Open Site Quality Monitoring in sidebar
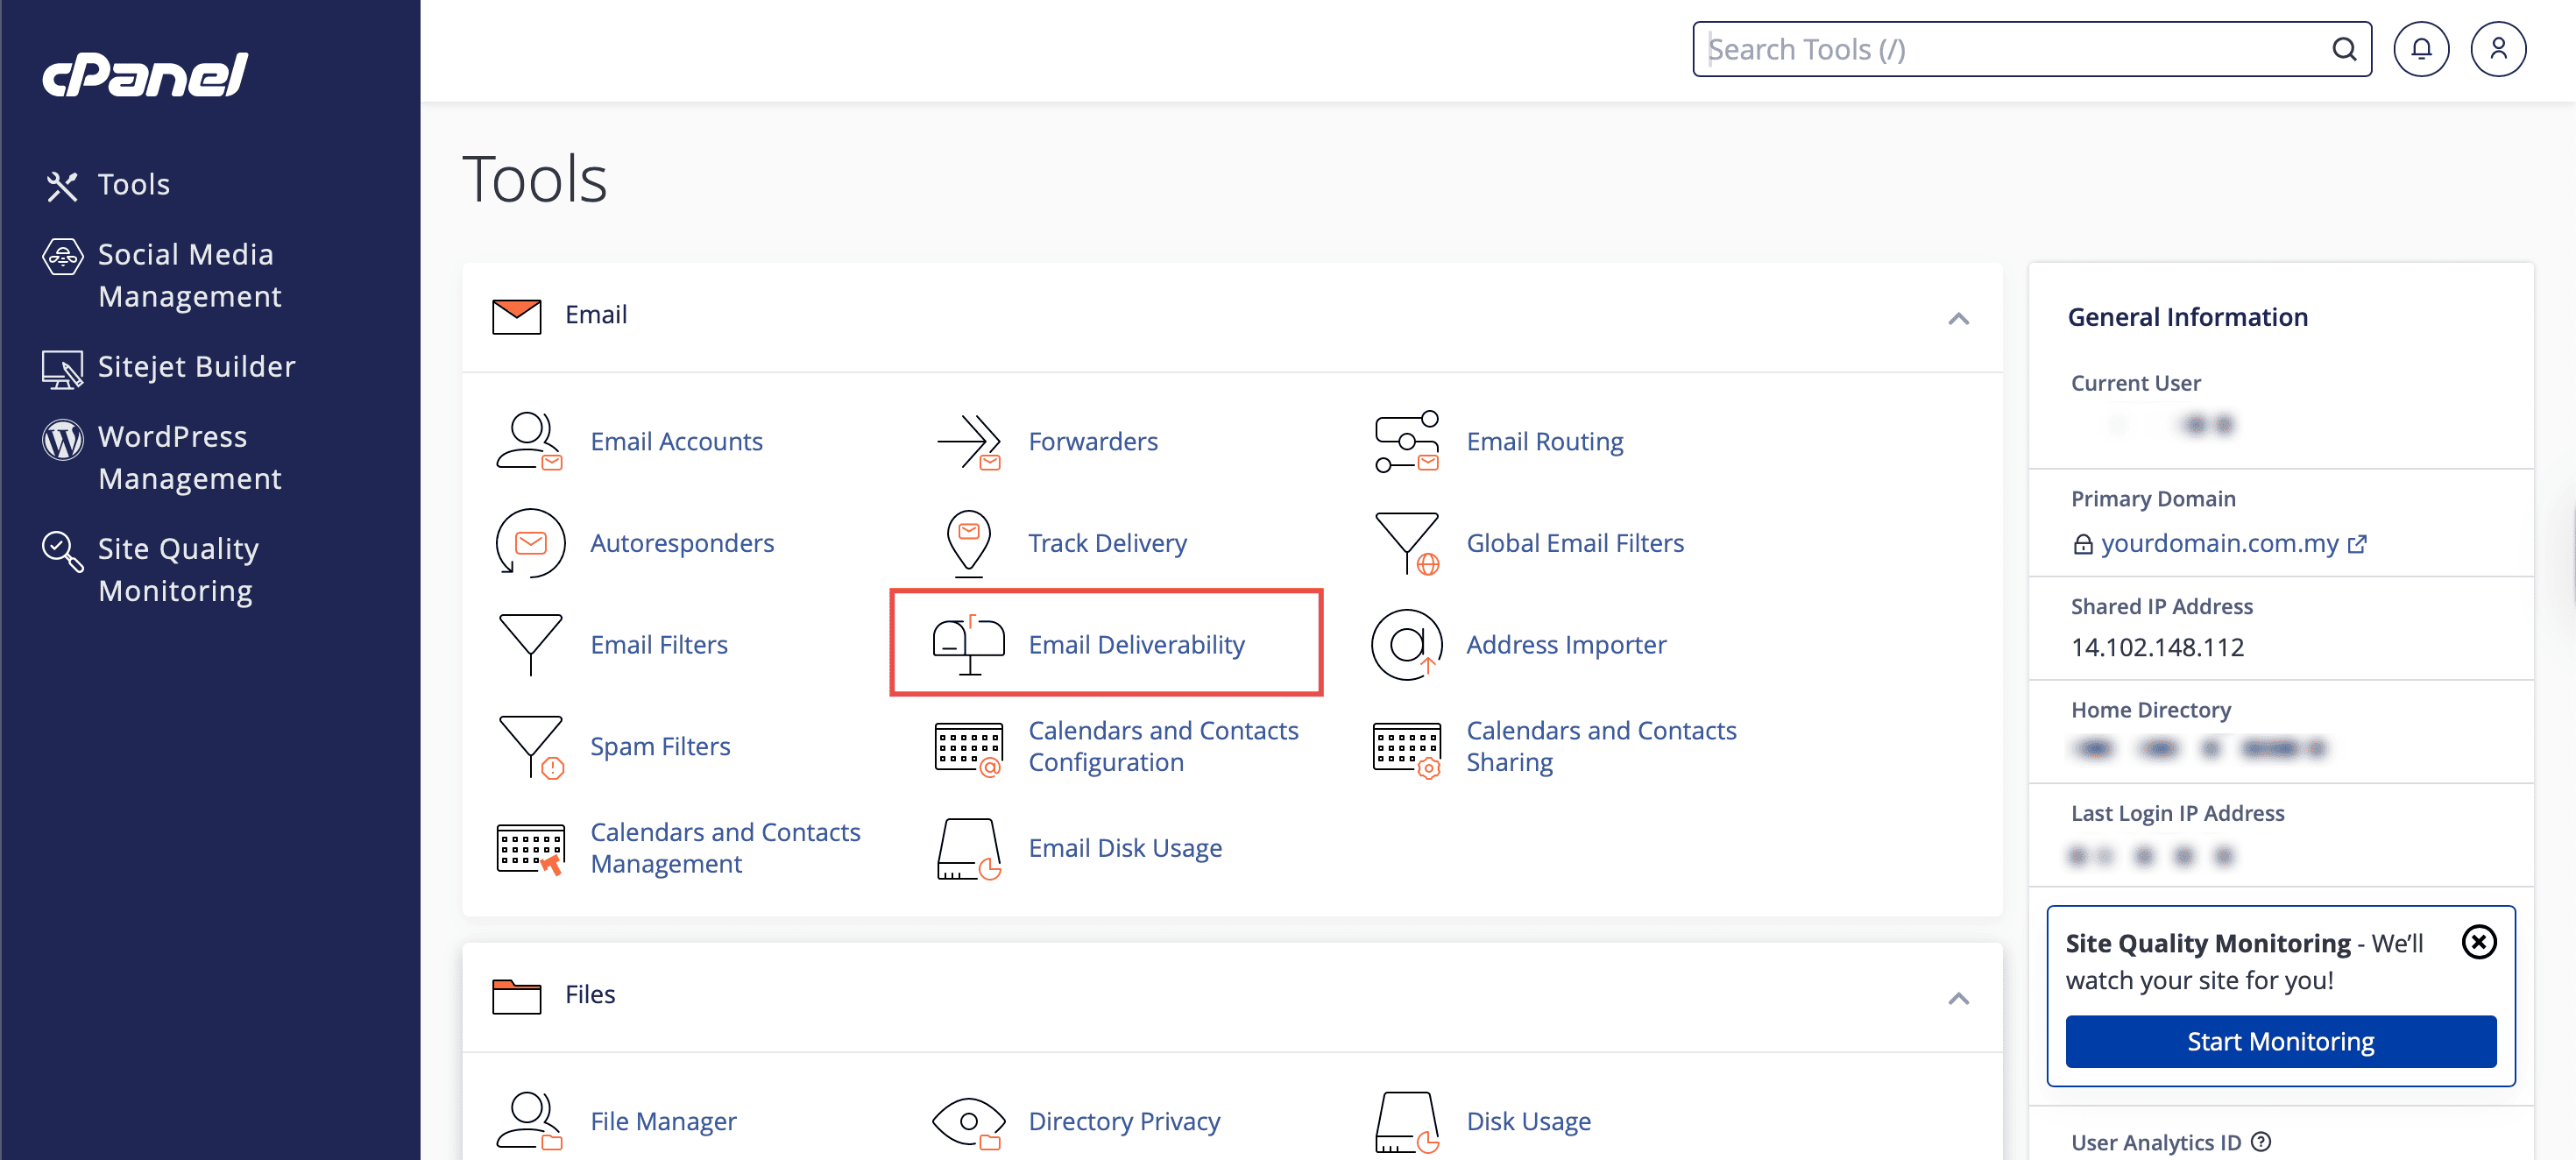The height and width of the screenshot is (1160, 2576). point(178,570)
